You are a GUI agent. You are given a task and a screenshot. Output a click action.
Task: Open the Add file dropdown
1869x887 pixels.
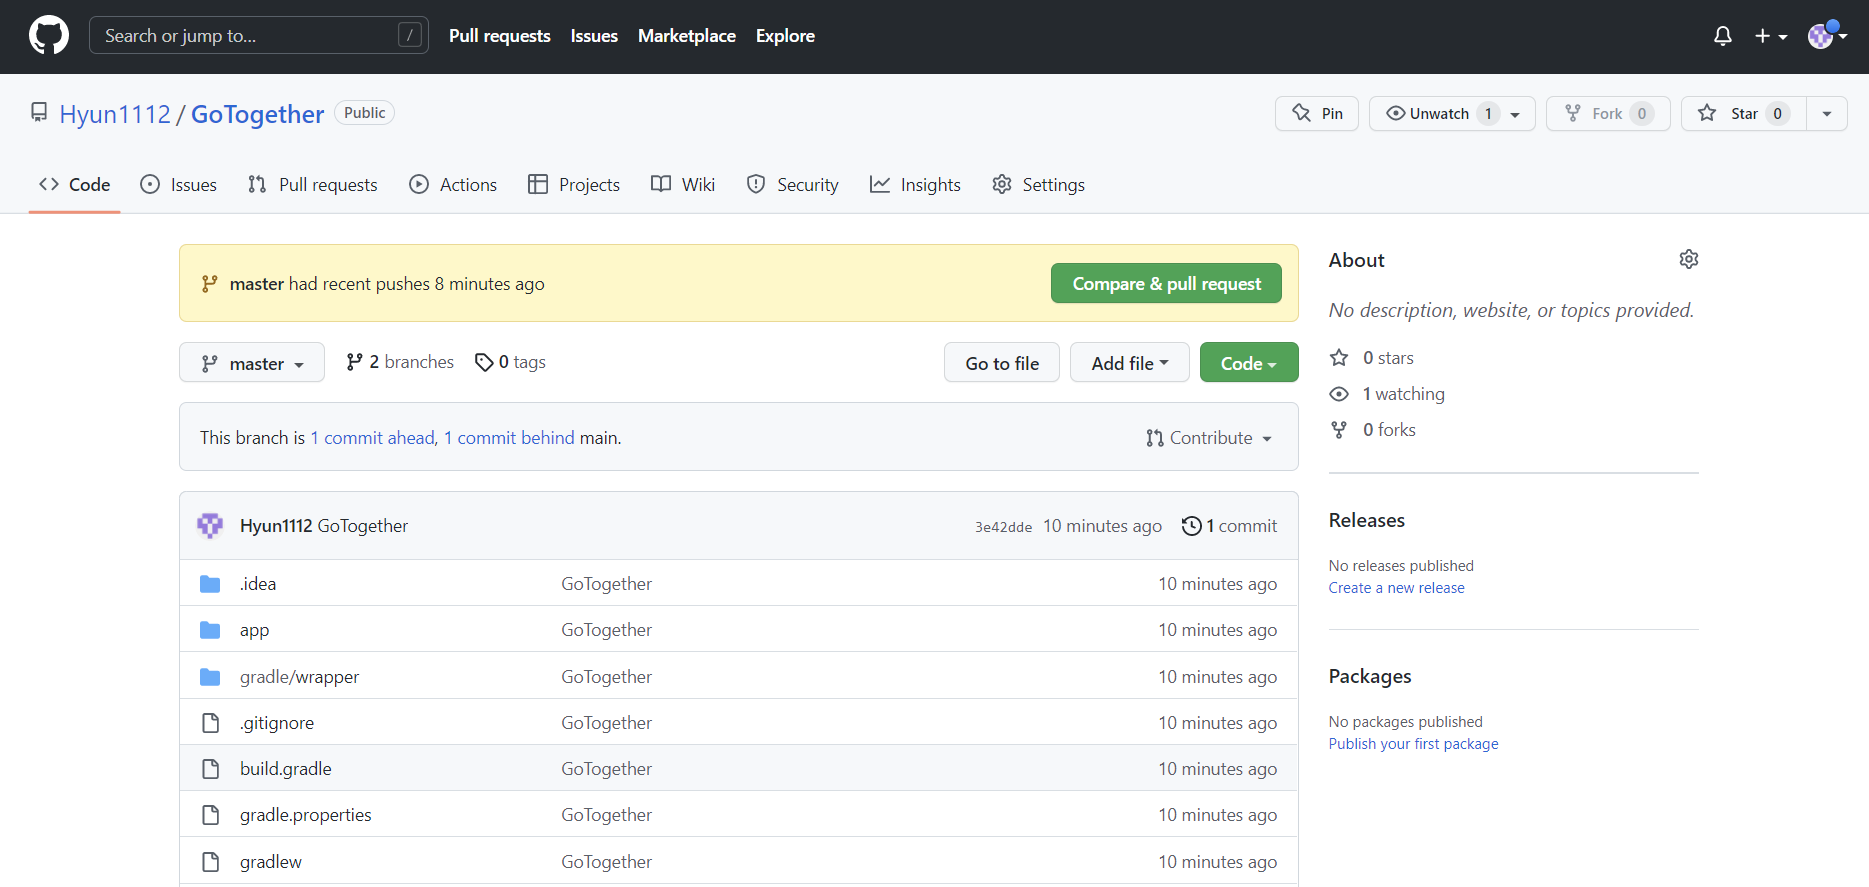point(1130,363)
